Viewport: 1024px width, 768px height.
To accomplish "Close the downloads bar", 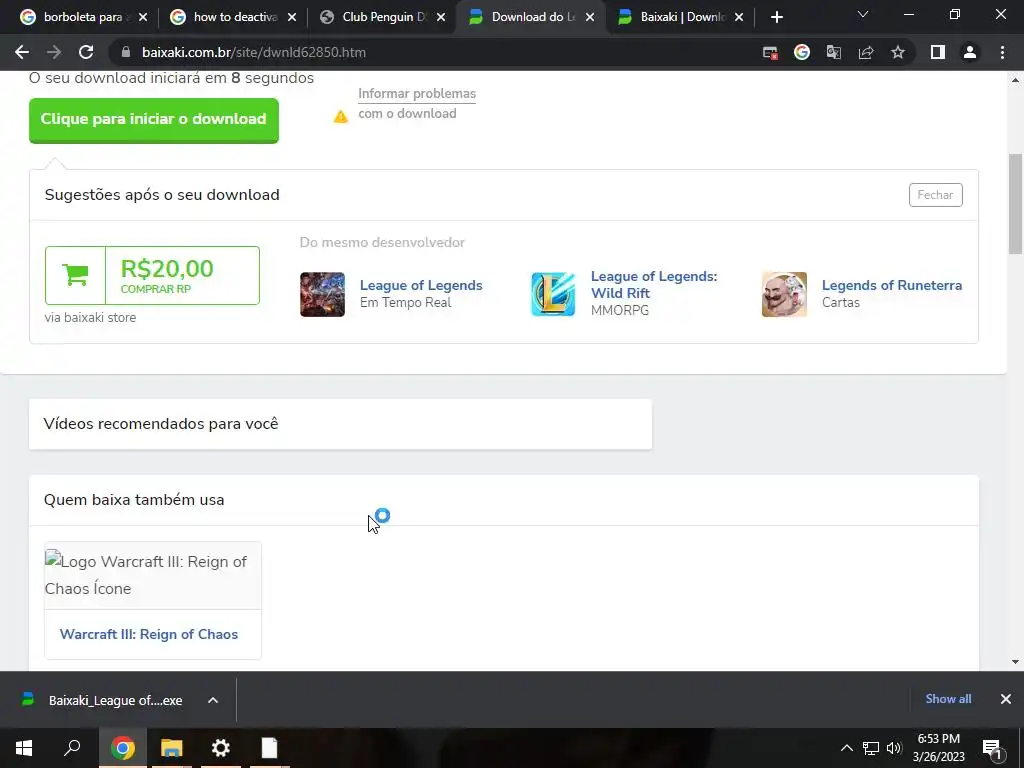I will pos(1006,699).
